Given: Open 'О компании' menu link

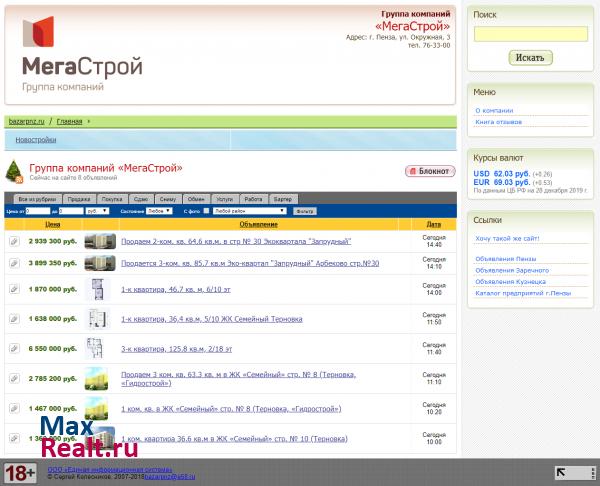Looking at the screenshot, I should (494, 110).
